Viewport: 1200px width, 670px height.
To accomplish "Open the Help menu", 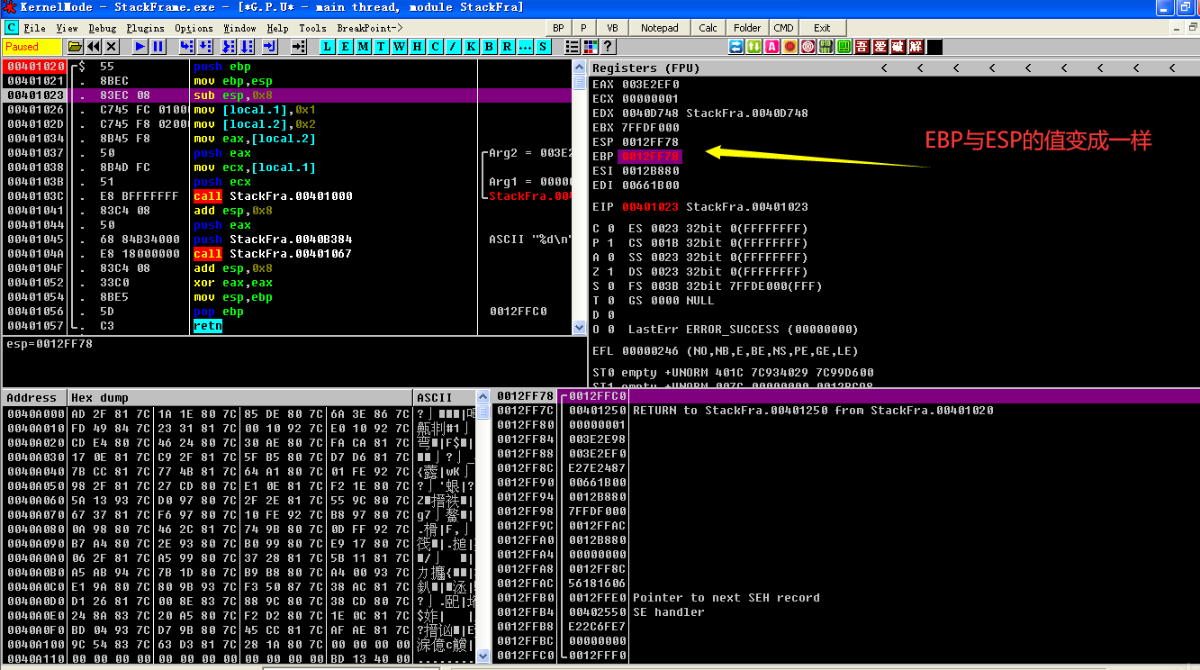I will click(x=278, y=28).
